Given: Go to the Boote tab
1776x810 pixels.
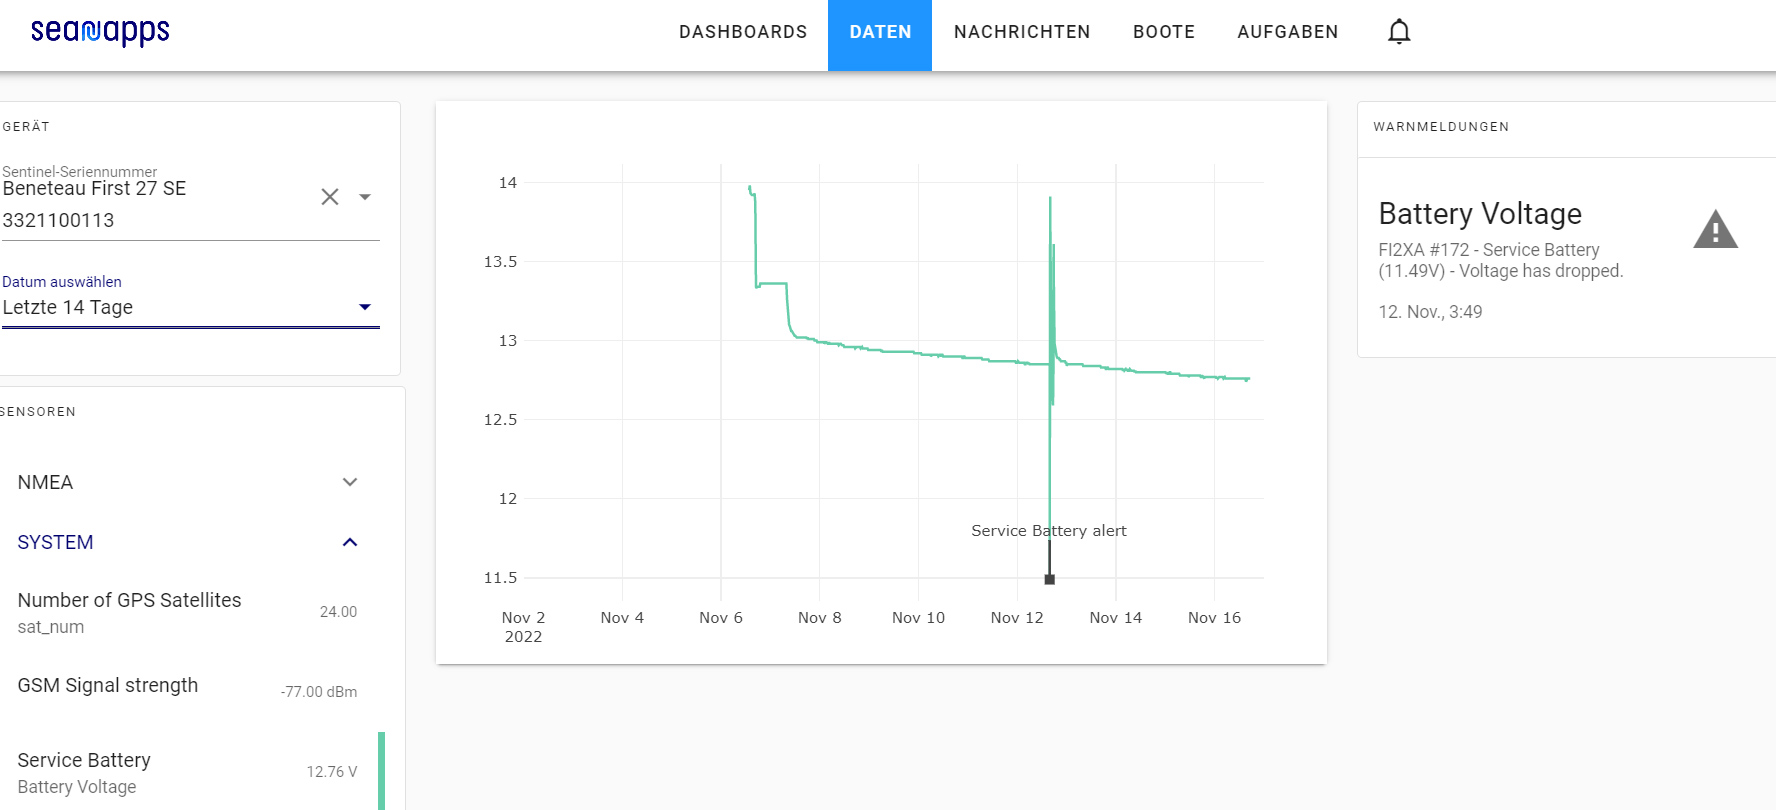Looking at the screenshot, I should [x=1164, y=32].
